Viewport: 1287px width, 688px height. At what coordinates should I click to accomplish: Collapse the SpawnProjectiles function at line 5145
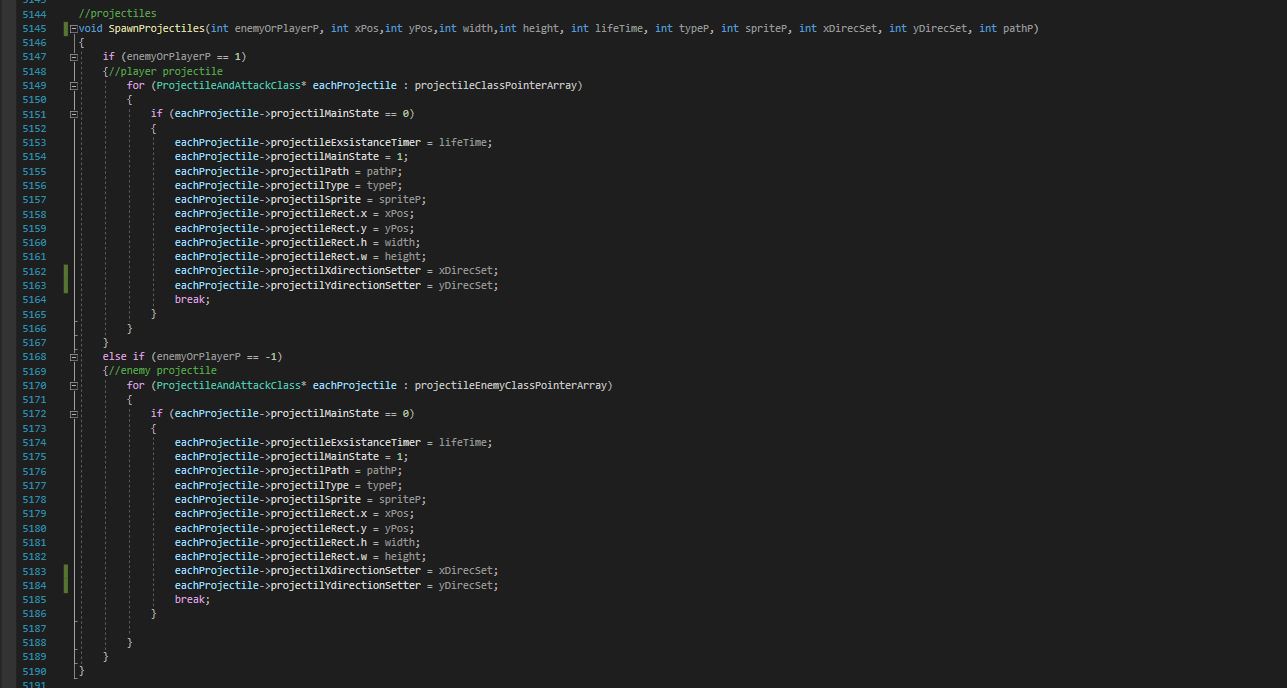coord(74,28)
